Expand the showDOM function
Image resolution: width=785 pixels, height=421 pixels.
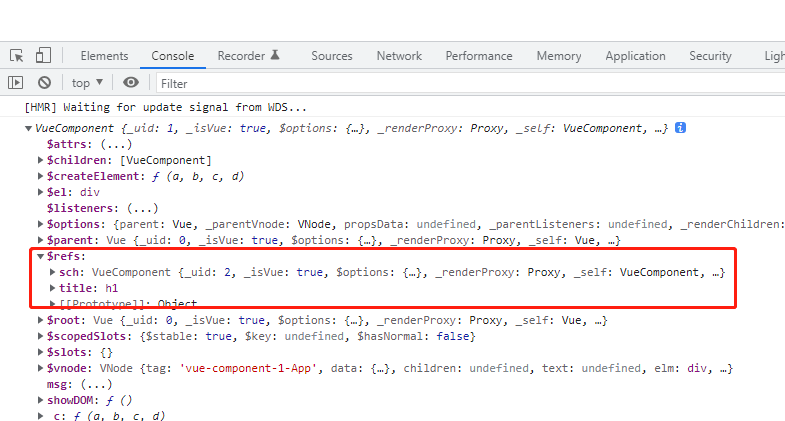click(x=41, y=400)
